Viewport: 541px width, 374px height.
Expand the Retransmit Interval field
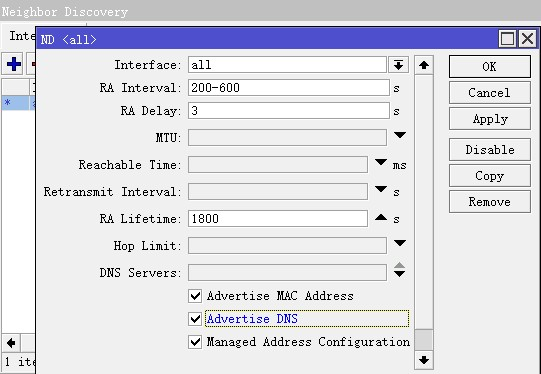pos(381,189)
